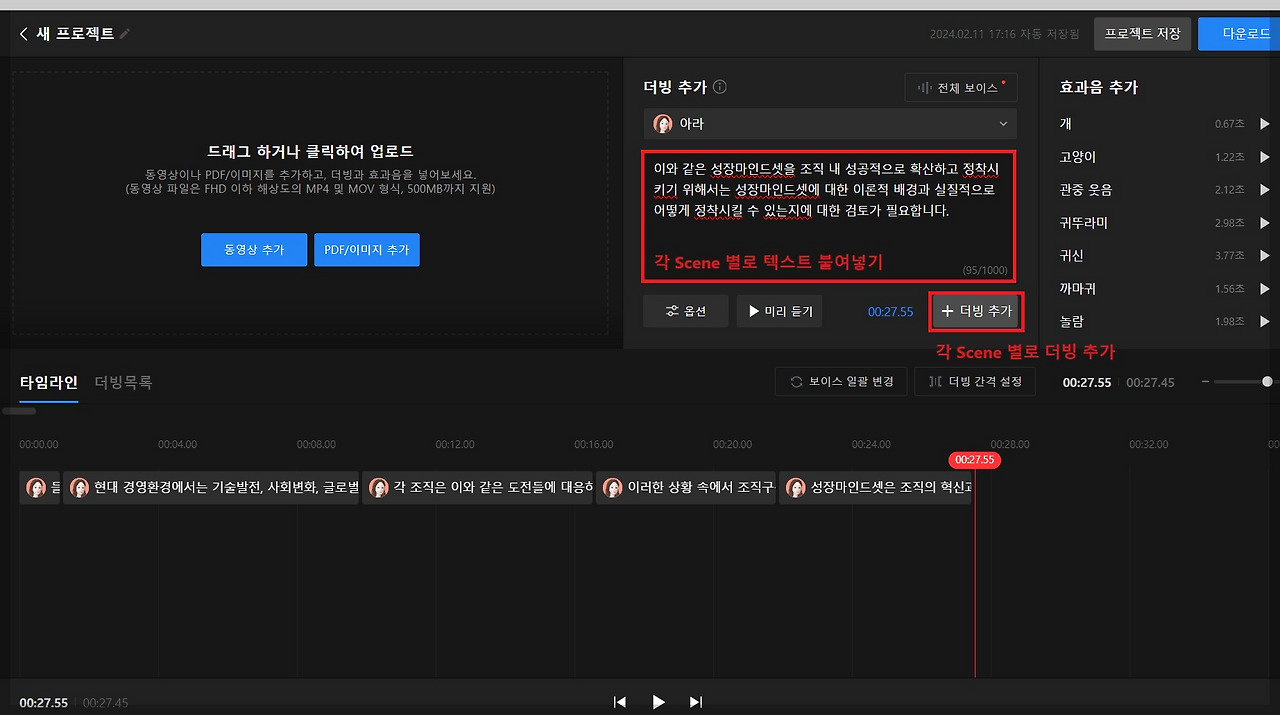Click the timeline zoom slider handle

pyautogui.click(x=1267, y=381)
